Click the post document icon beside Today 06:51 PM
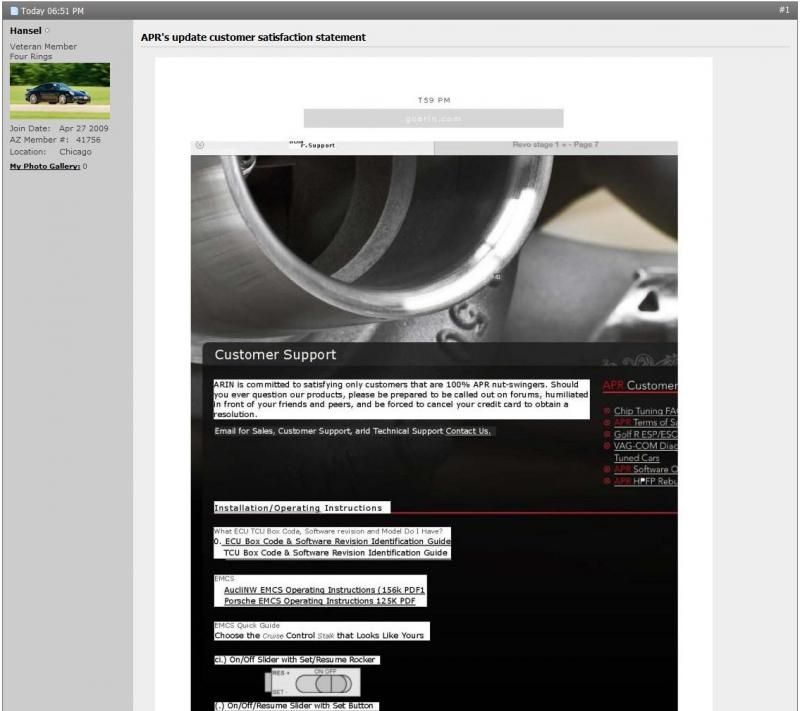The width and height of the screenshot is (800, 711). [x=14, y=11]
